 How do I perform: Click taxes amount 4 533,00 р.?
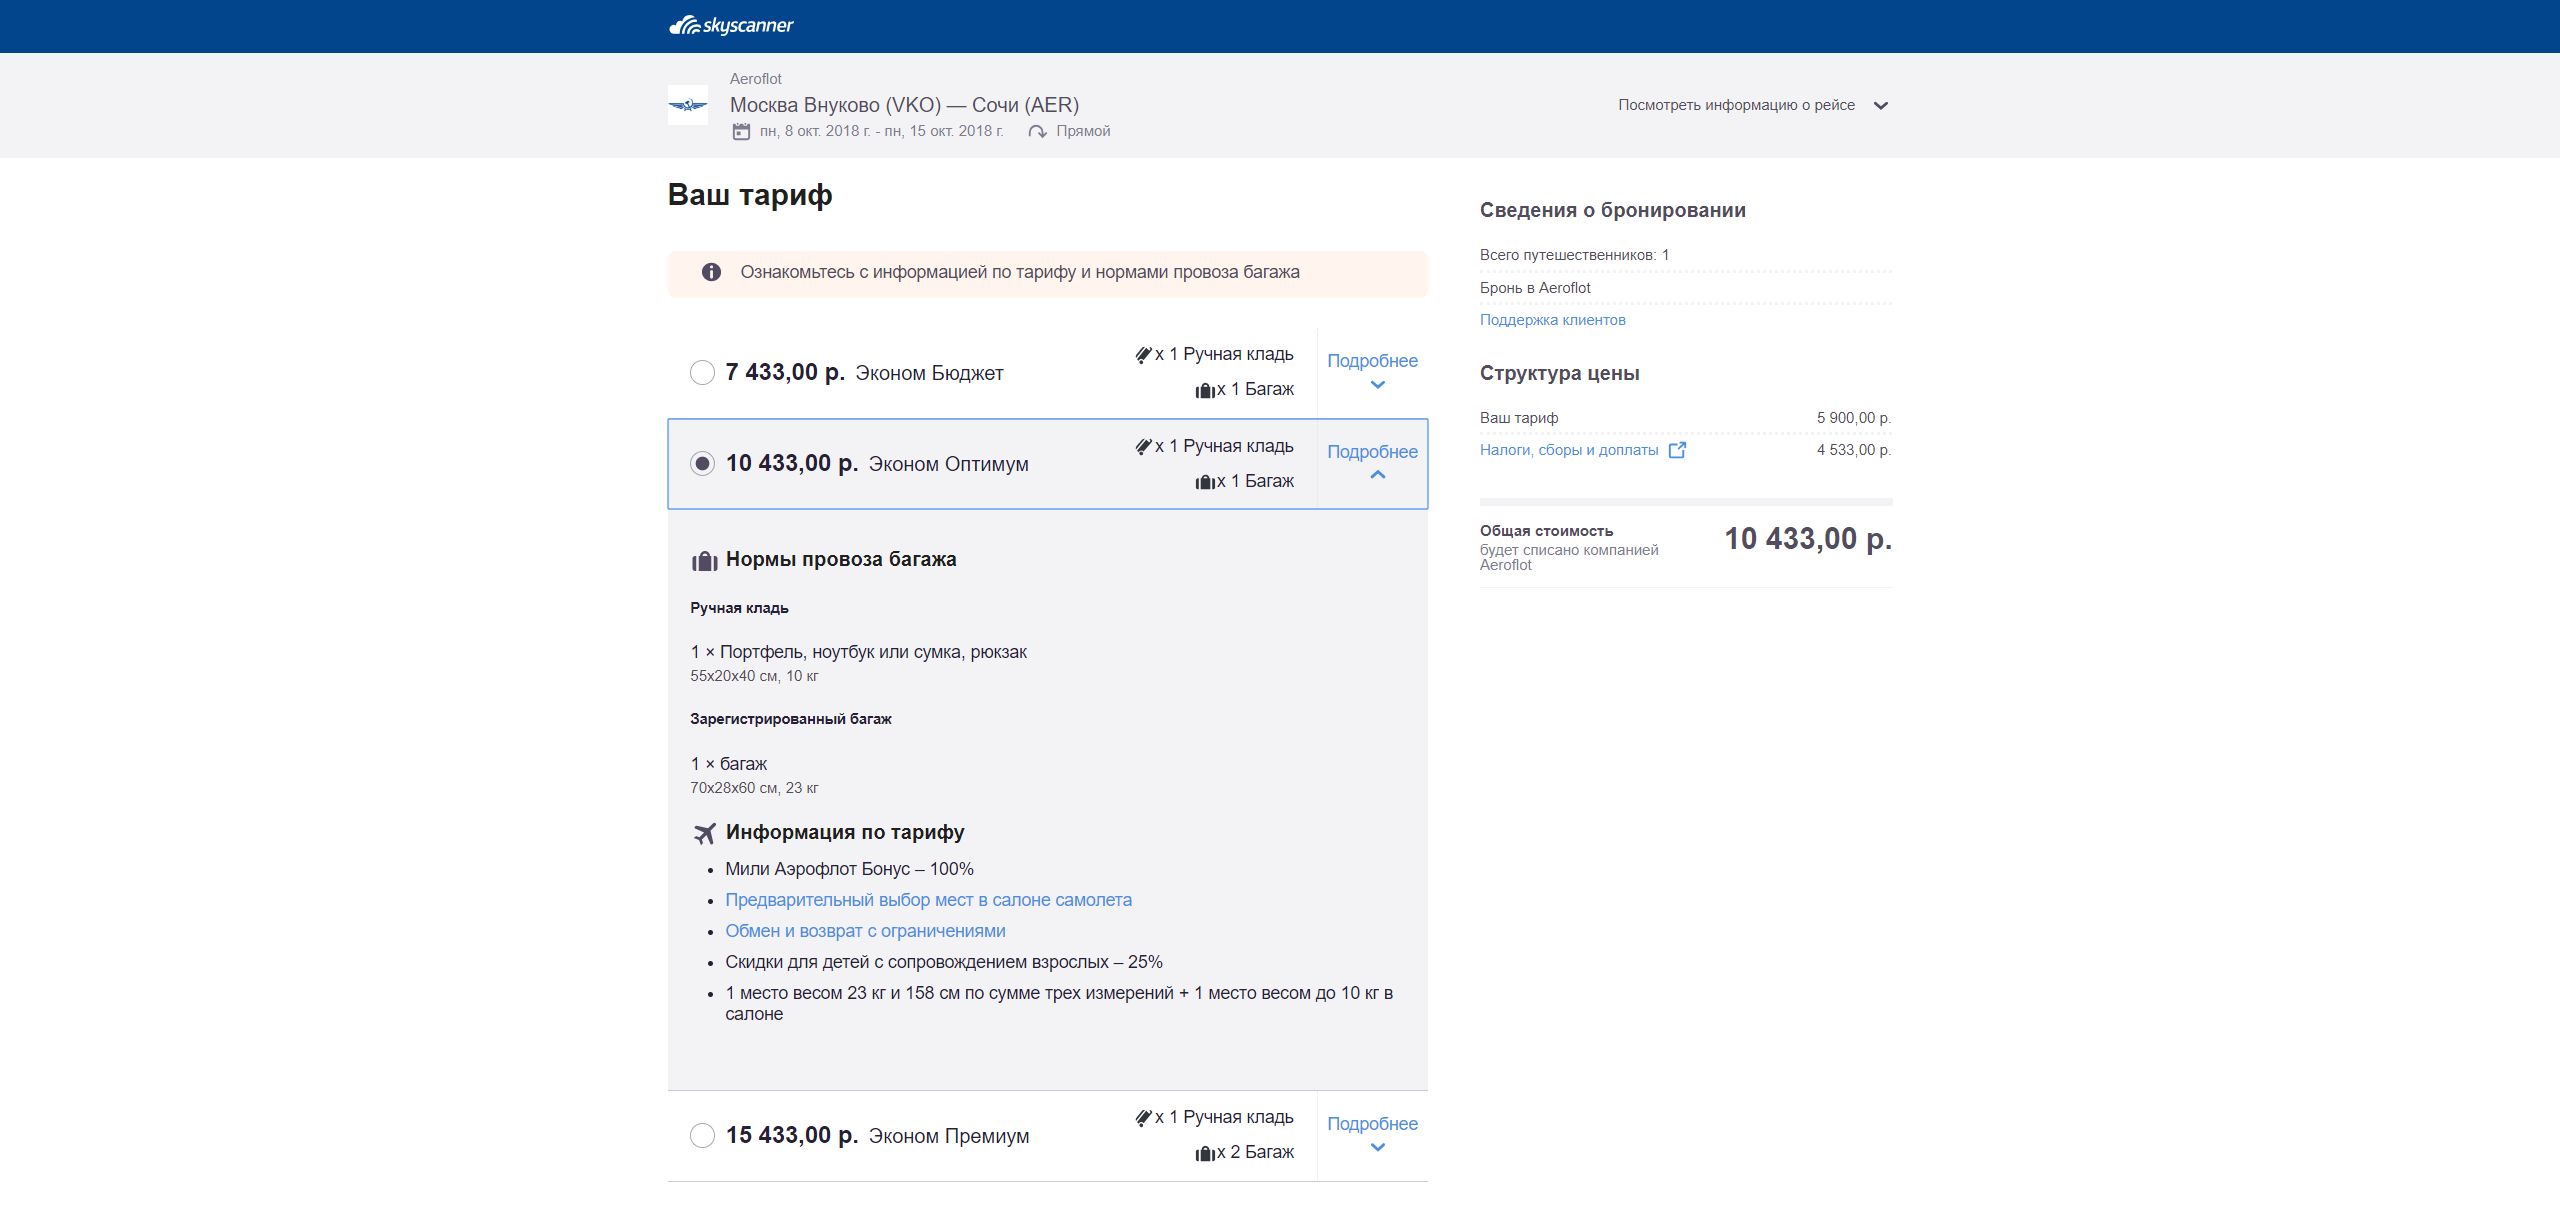tap(1854, 450)
